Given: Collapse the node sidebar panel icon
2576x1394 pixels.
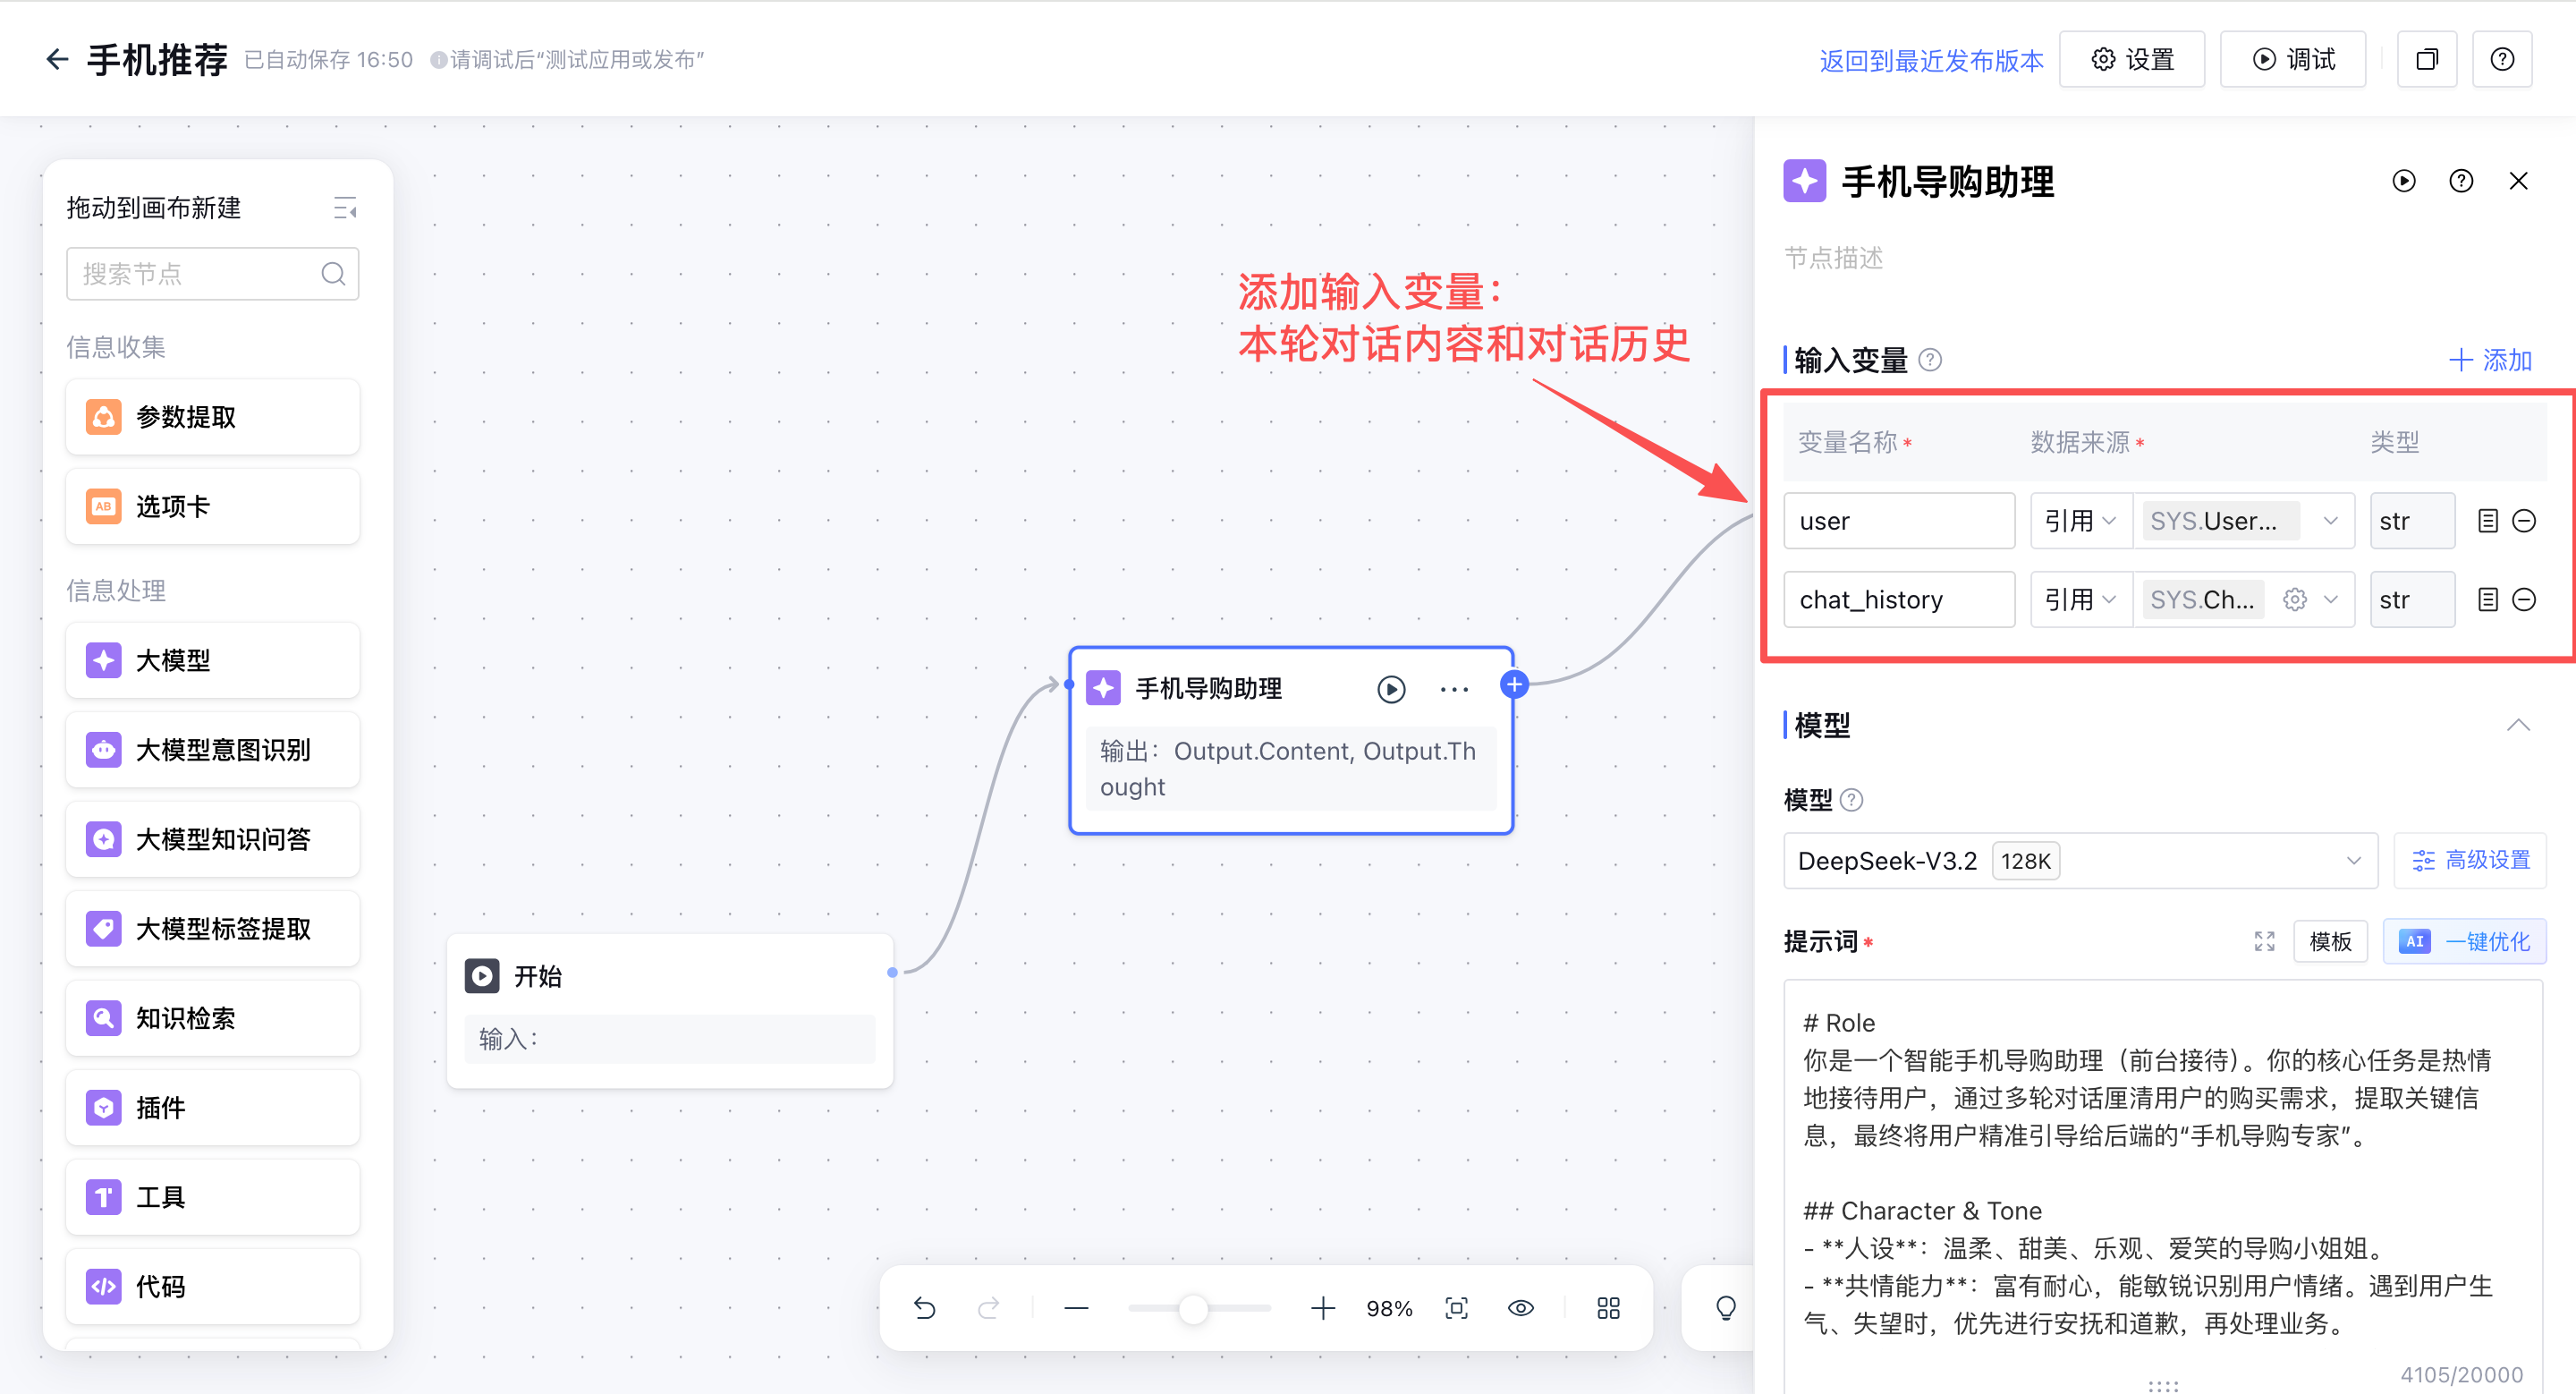Looking at the screenshot, I should tap(345, 208).
